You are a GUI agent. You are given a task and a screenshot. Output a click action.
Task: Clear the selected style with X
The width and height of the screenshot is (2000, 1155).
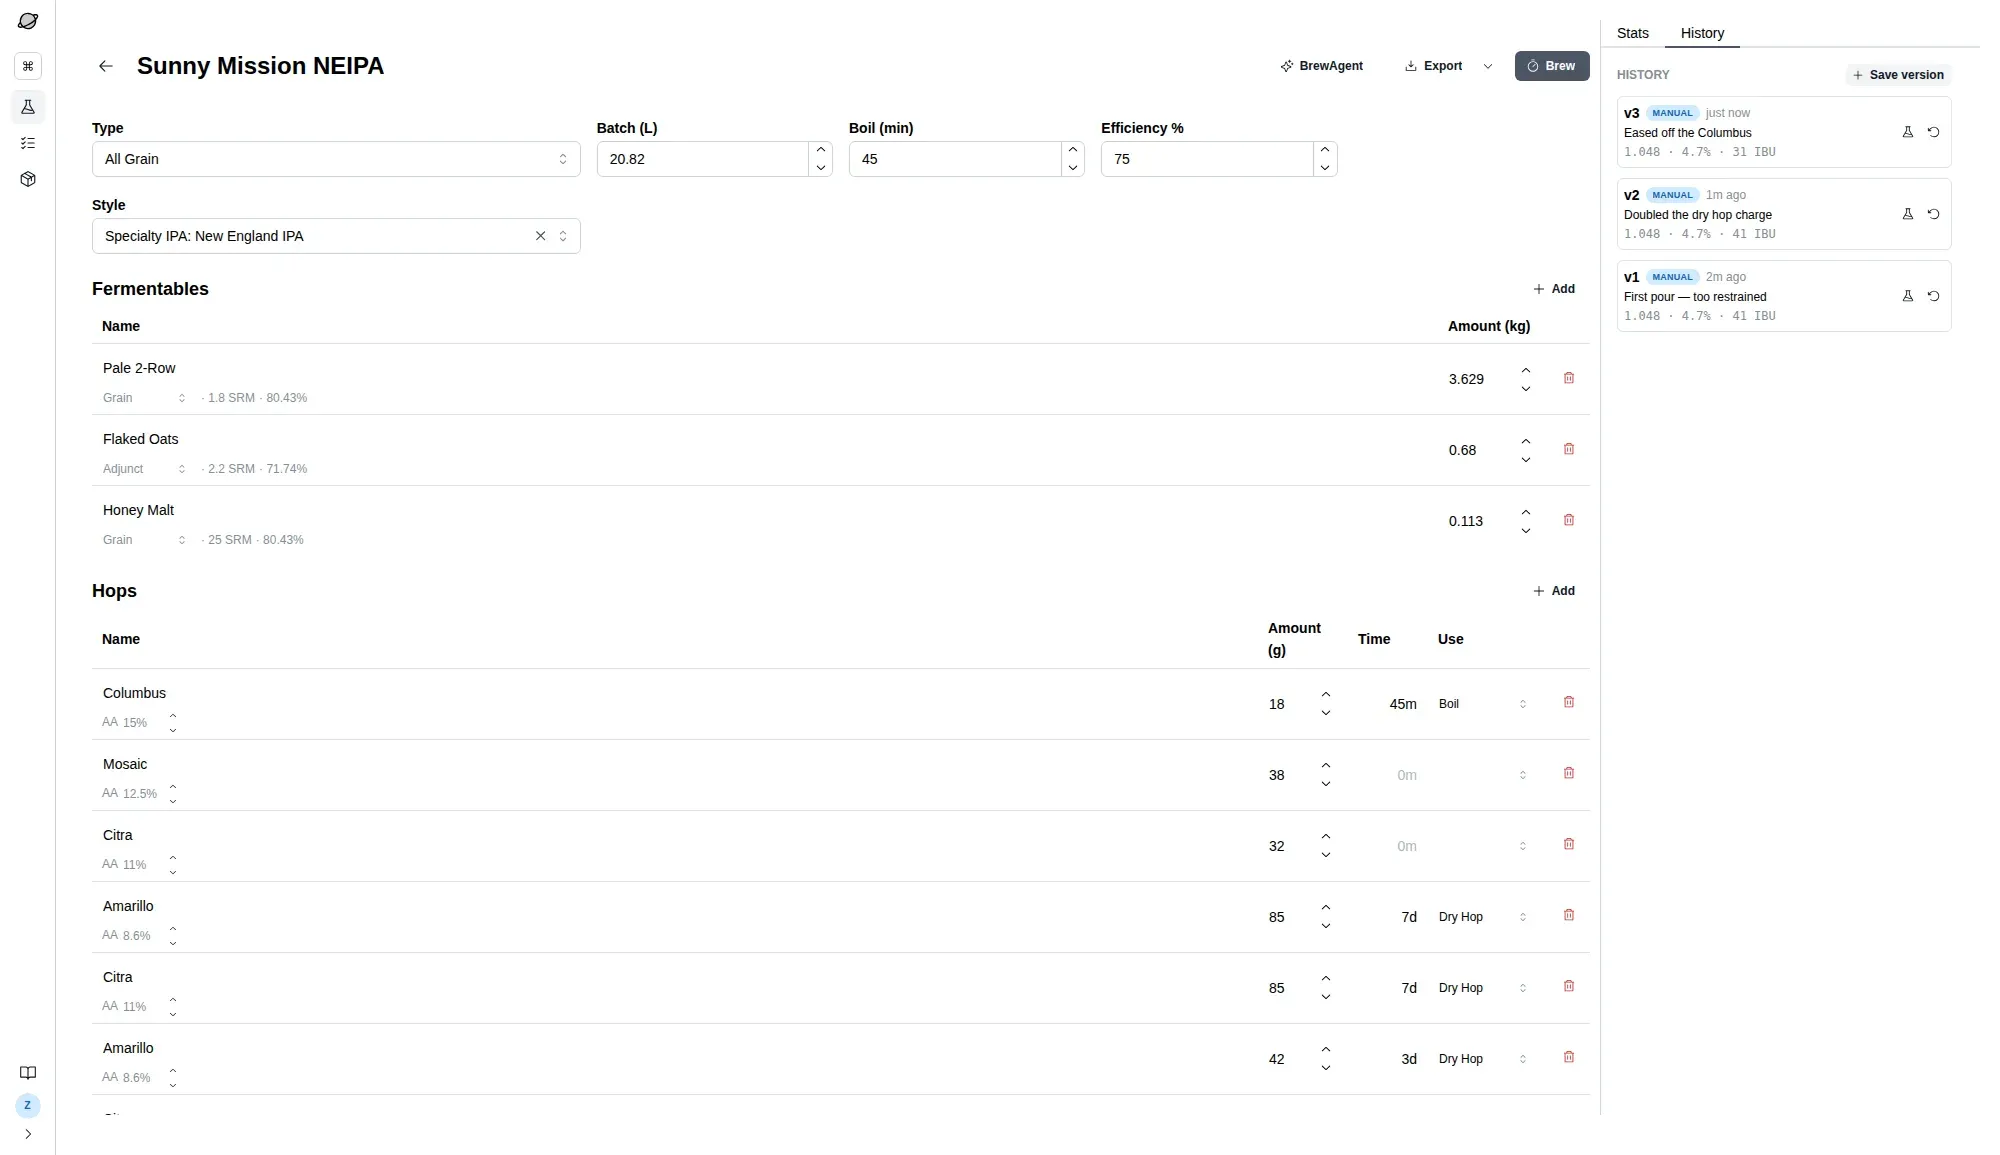pyautogui.click(x=541, y=236)
